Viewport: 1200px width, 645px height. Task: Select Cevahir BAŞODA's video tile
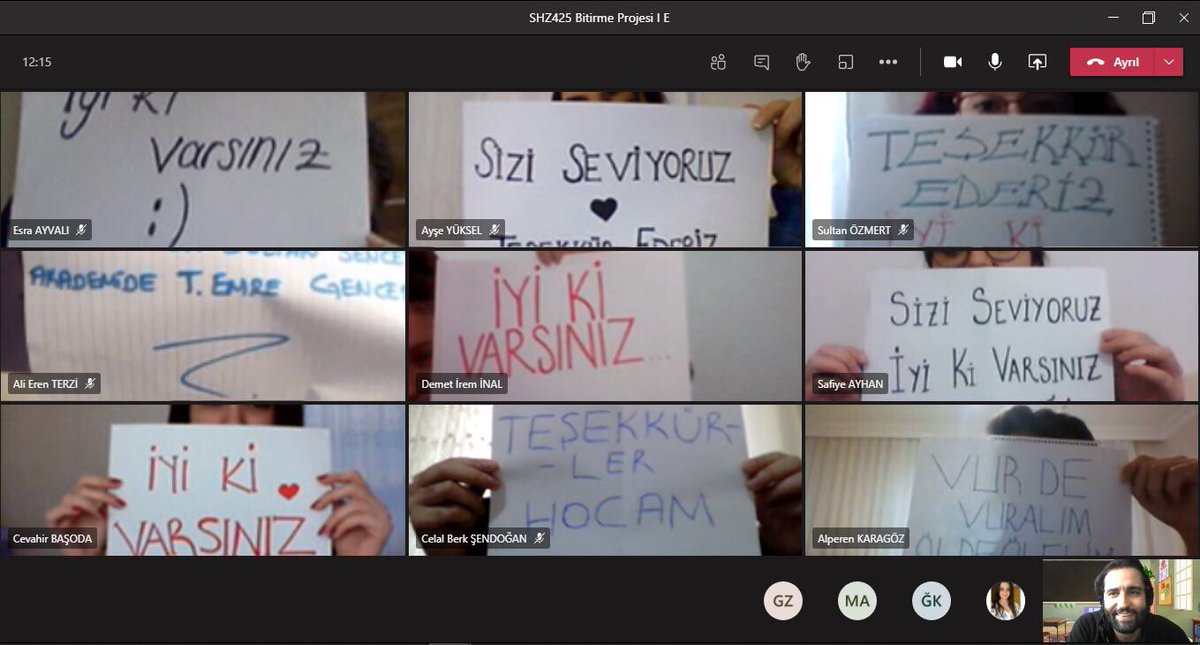click(203, 480)
